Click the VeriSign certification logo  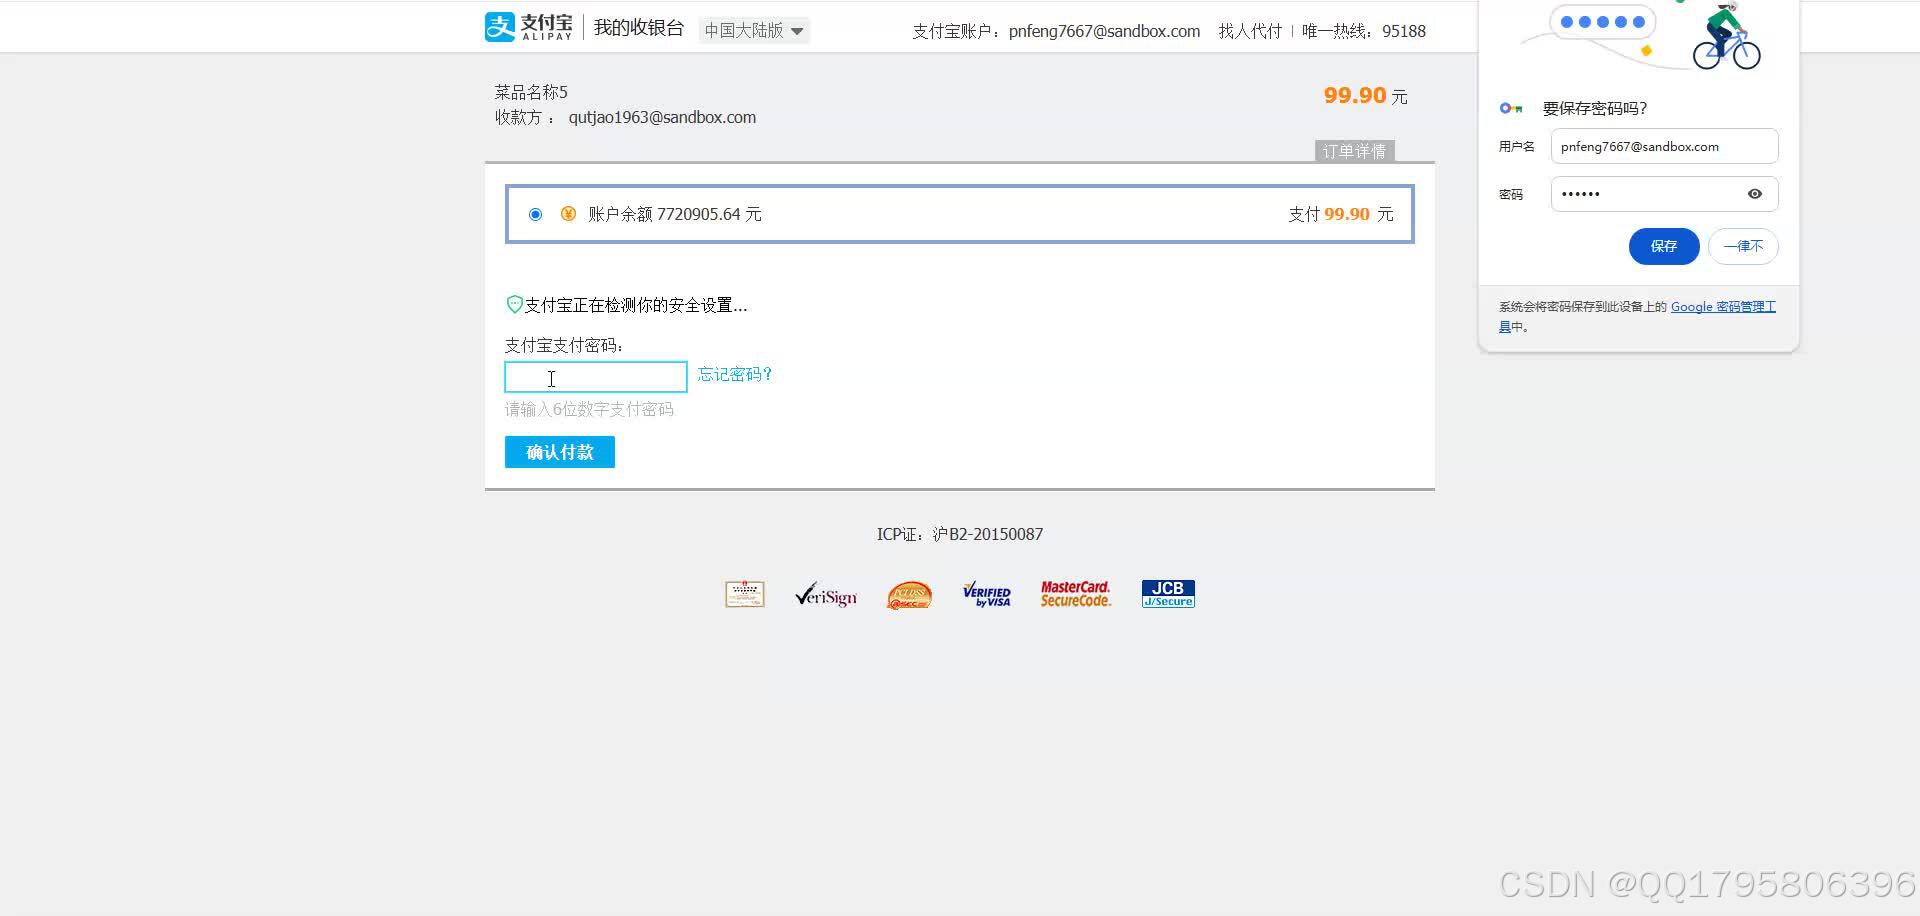coord(825,594)
